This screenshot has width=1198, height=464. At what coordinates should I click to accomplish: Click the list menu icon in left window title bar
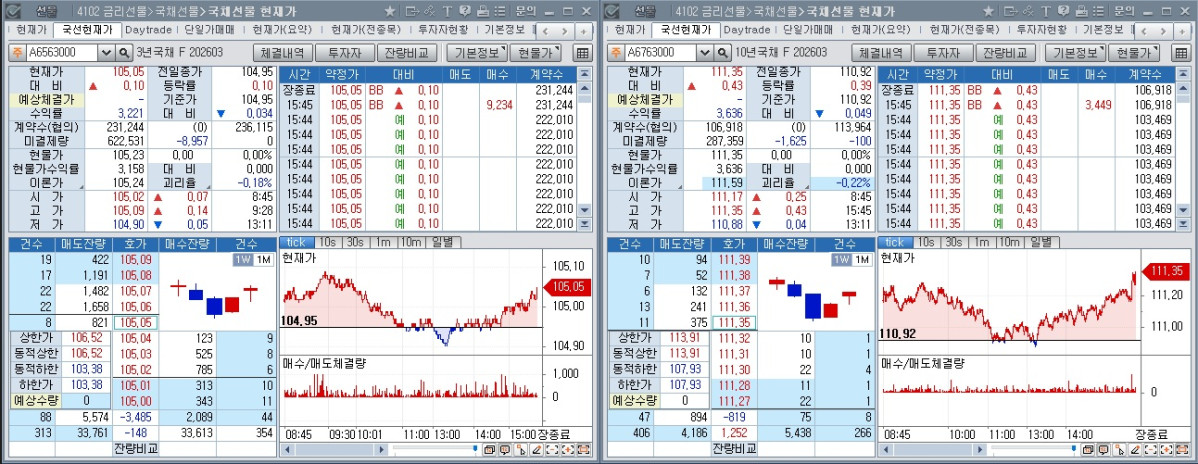(499, 11)
